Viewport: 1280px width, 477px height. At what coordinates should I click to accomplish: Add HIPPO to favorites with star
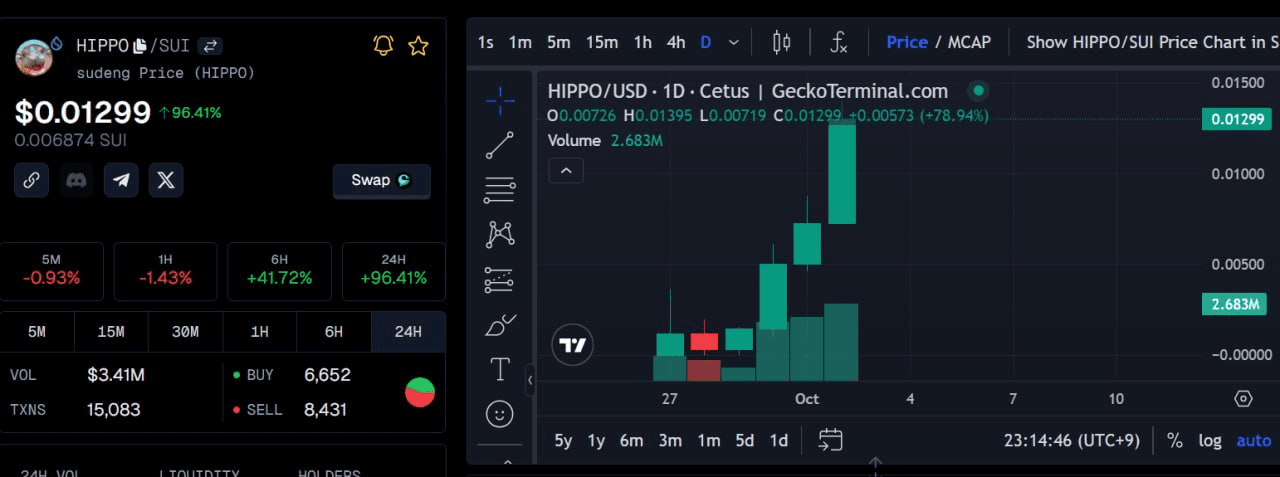(x=419, y=45)
